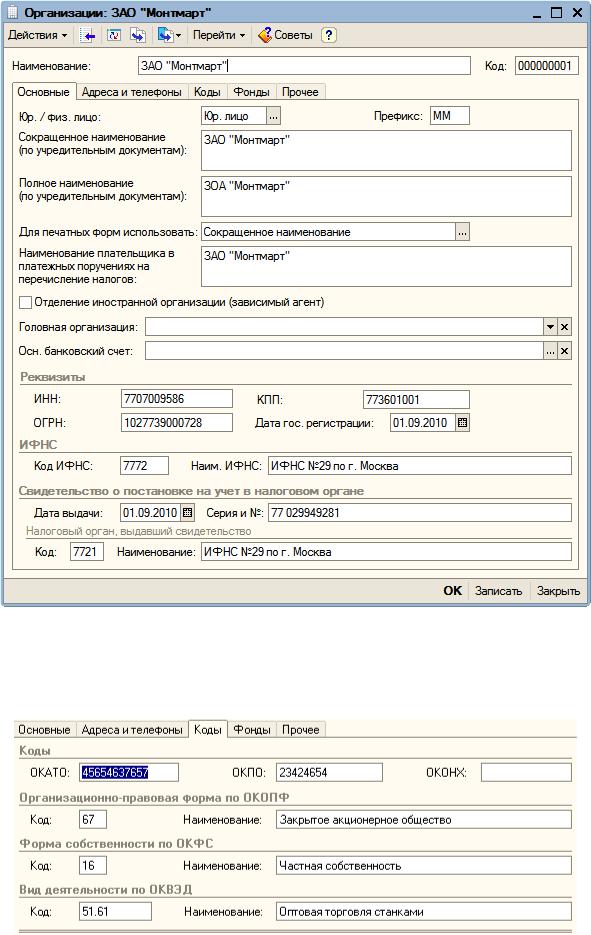Toggle Отделение иностранной организации checkbox
The width and height of the screenshot is (591, 935).
pos(25,303)
